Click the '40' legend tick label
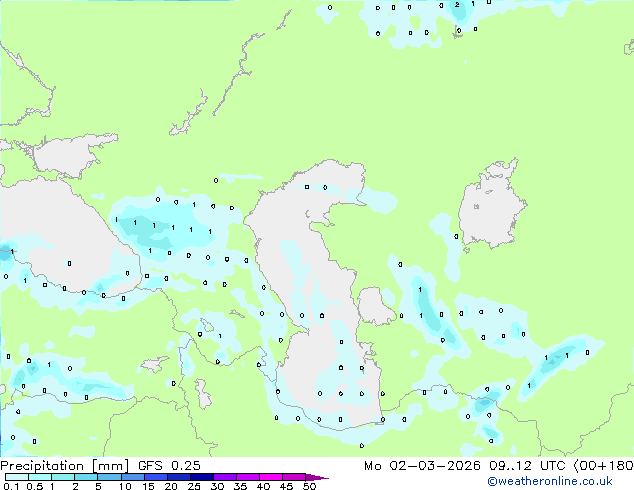This screenshot has width=634, height=490. 263,486
